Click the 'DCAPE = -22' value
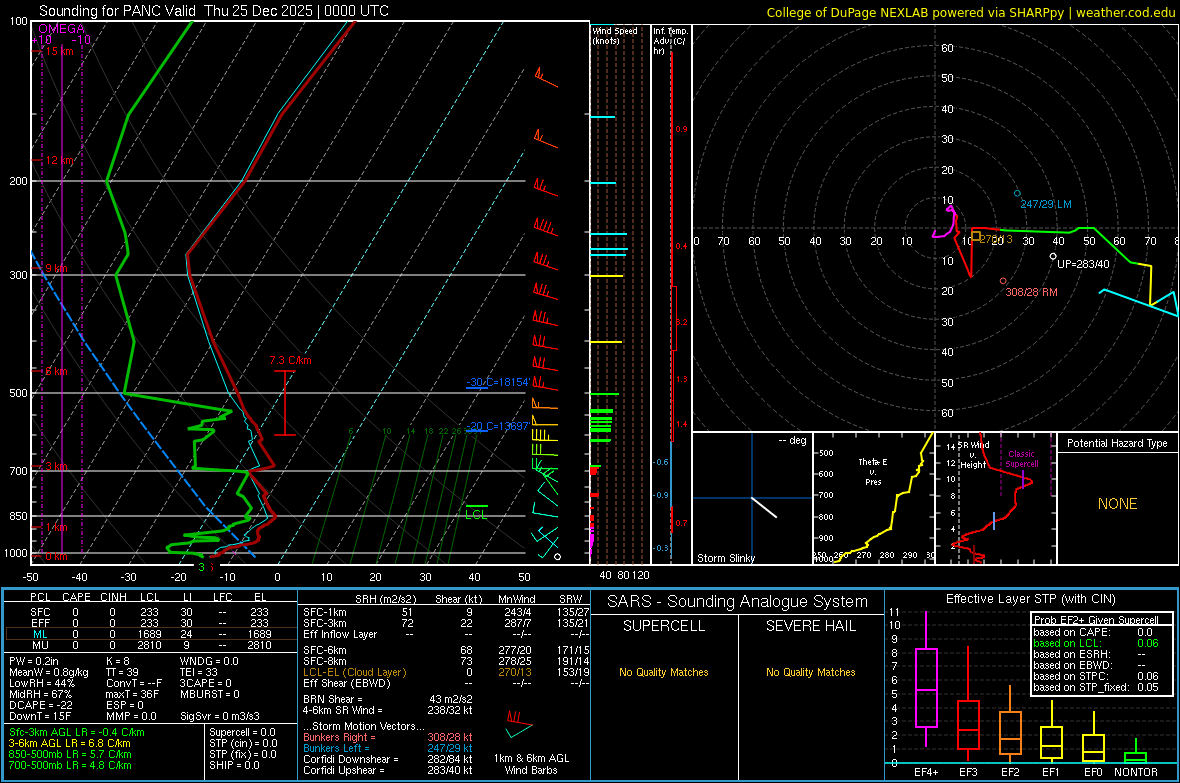Image resolution: width=1180 pixels, height=783 pixels. click(x=39, y=705)
